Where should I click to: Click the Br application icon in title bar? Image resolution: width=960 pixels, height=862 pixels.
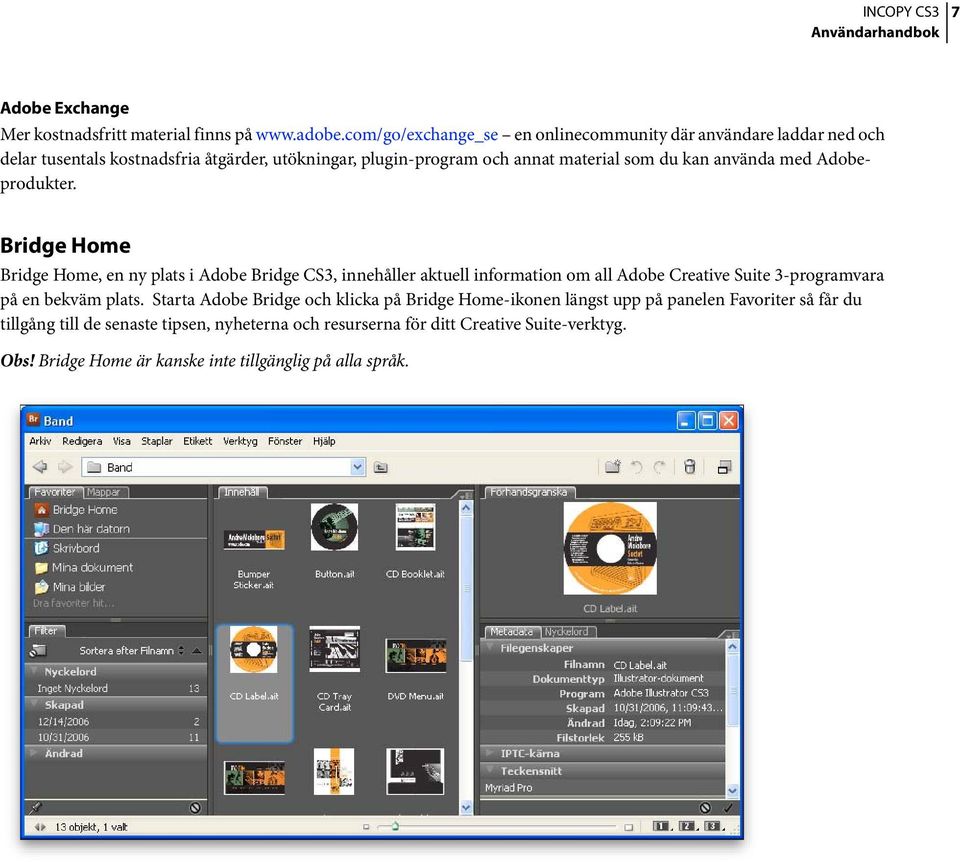coord(33,420)
